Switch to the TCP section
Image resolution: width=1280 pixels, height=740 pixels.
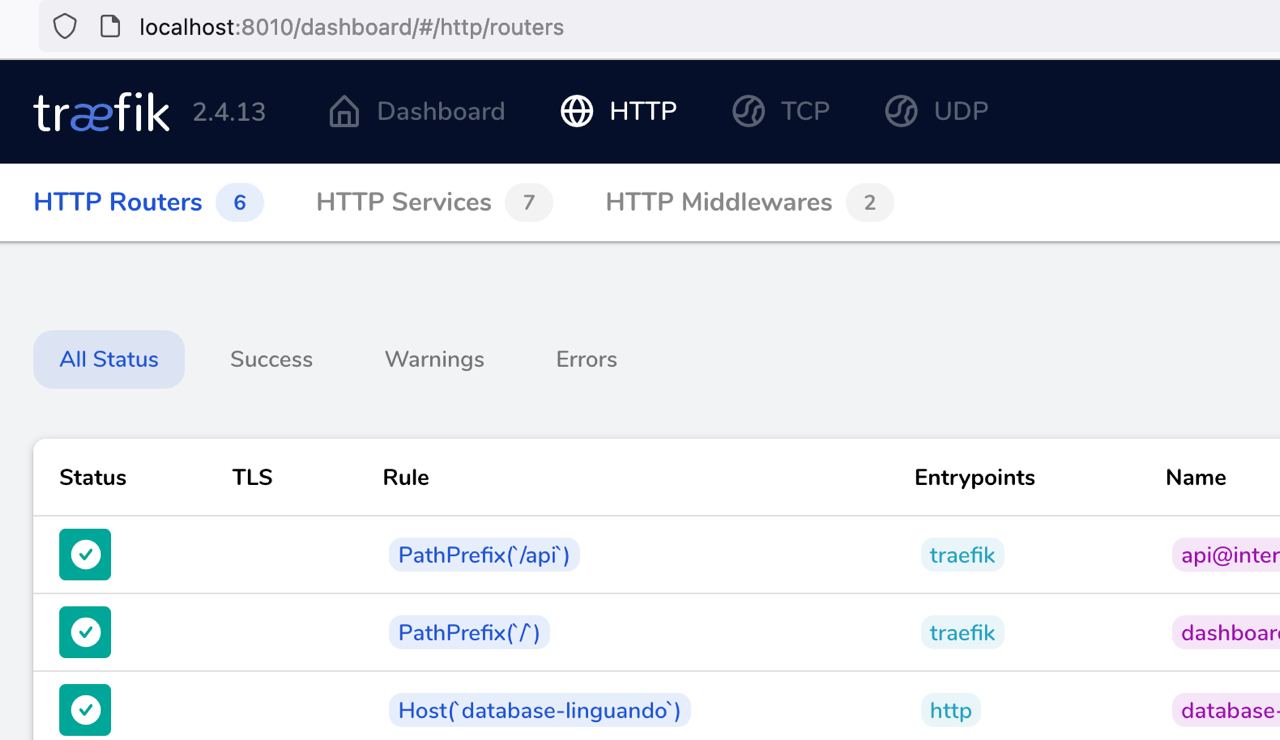click(x=781, y=111)
